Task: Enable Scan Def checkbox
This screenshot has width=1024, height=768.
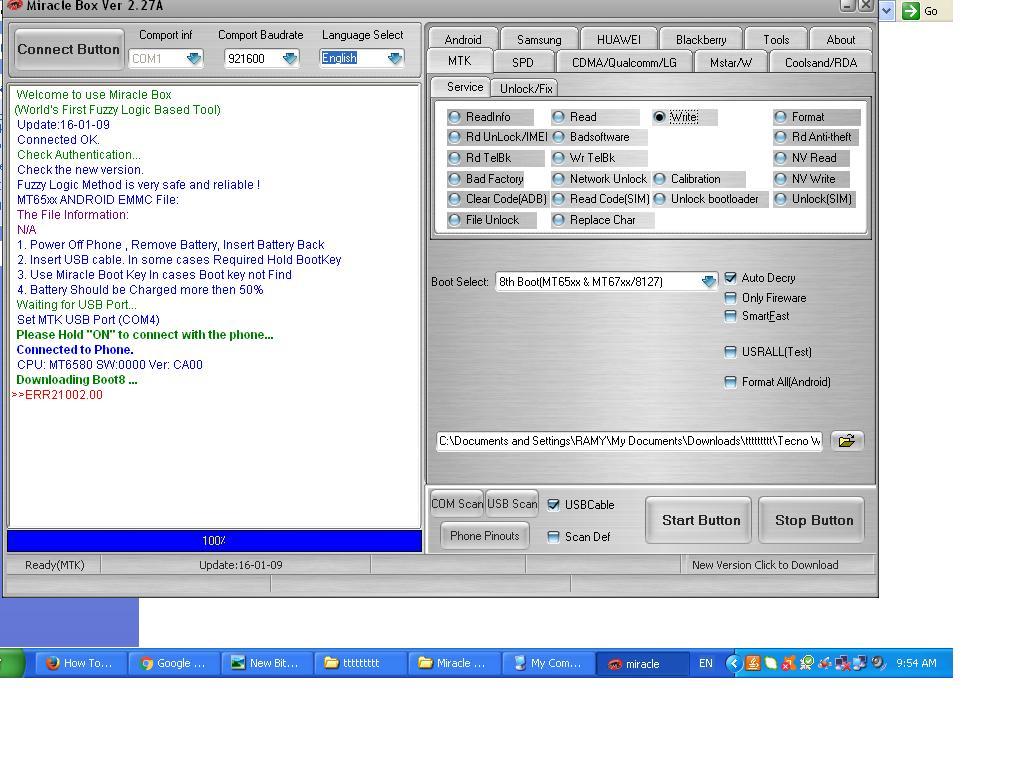Action: coord(554,537)
